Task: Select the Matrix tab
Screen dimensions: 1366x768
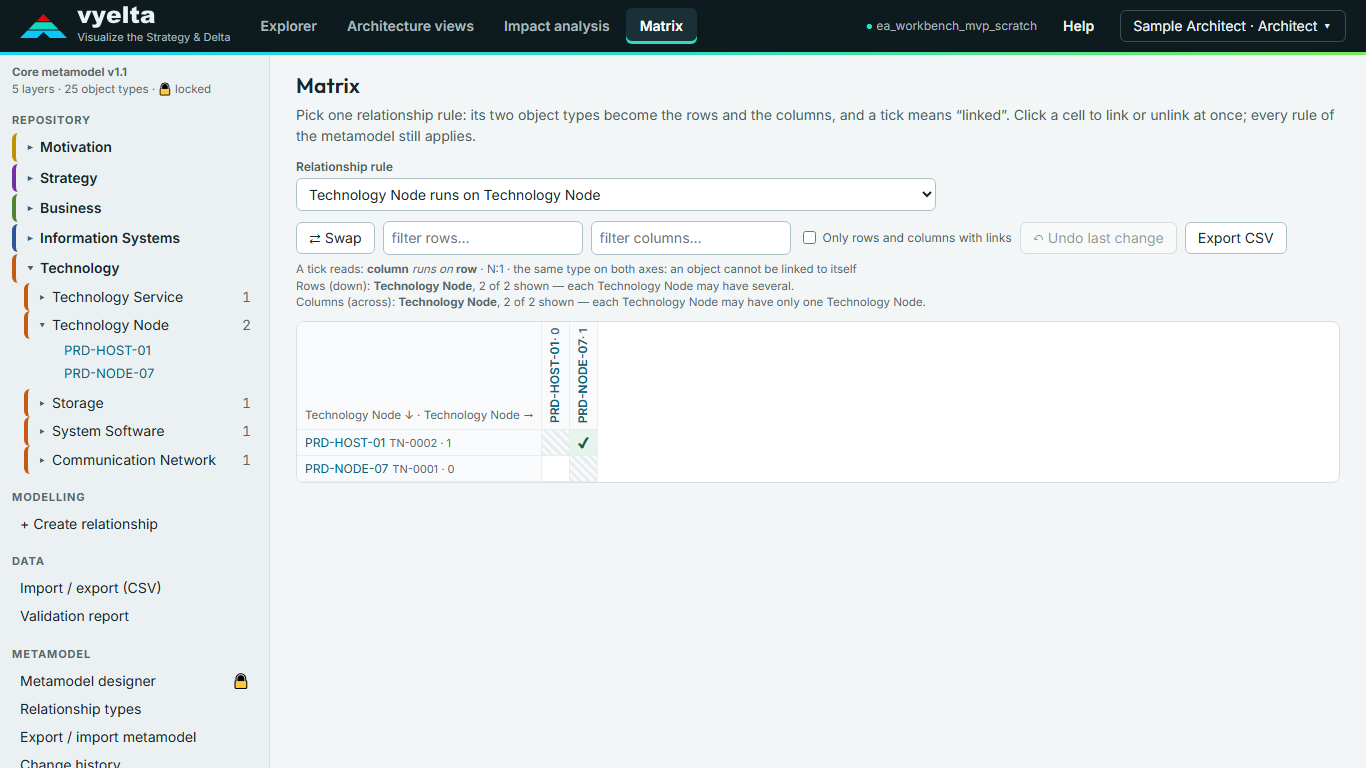Action: (x=661, y=26)
